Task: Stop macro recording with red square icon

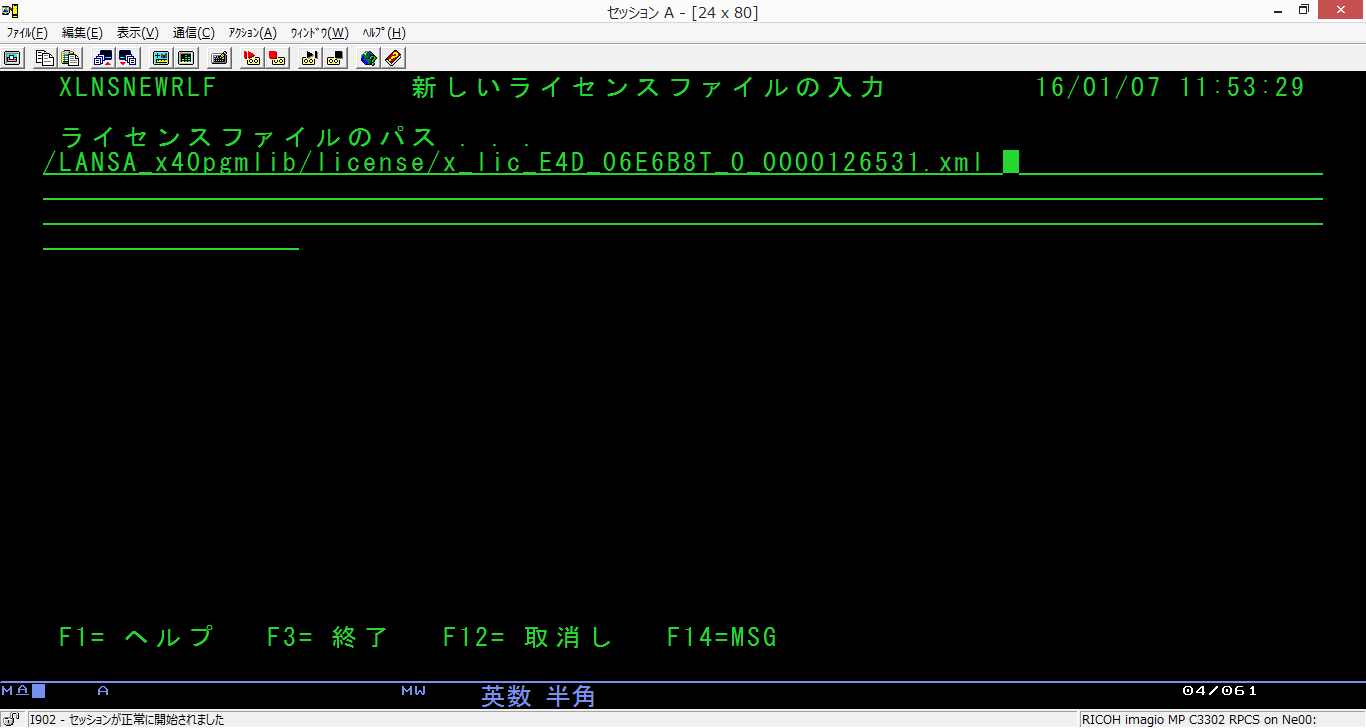Action: point(277,58)
